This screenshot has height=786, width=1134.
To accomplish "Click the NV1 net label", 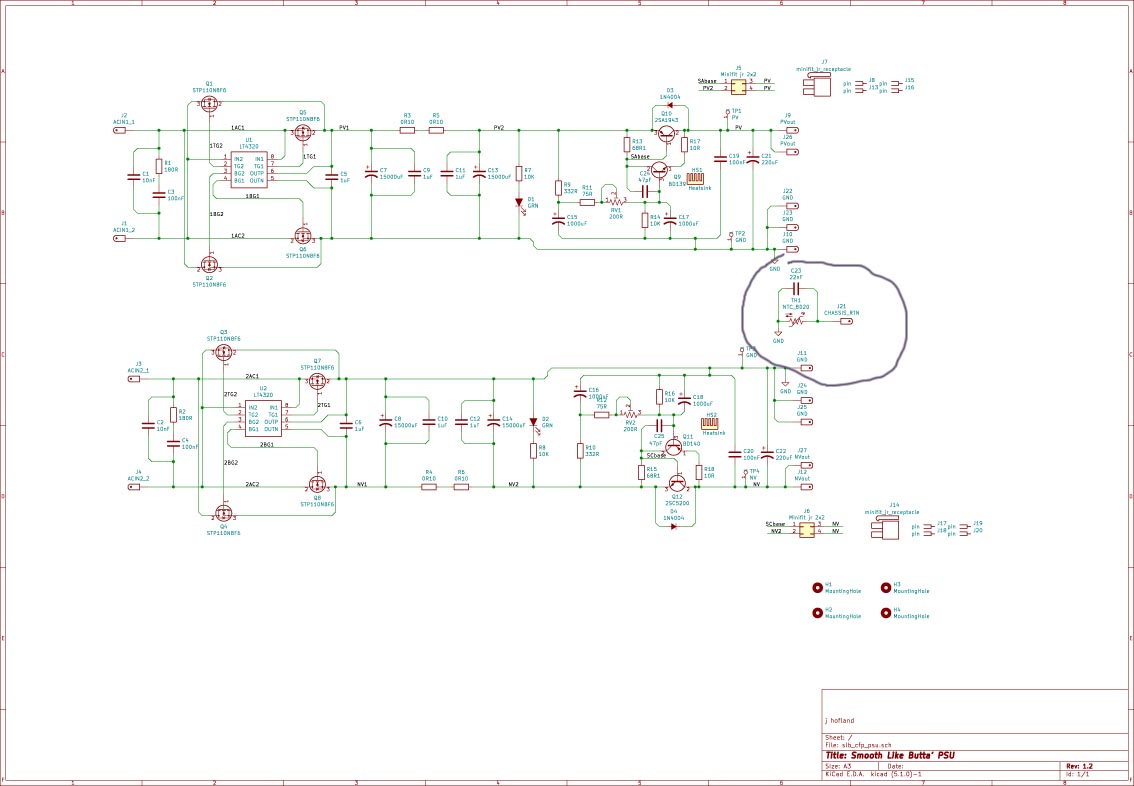I will [362, 484].
